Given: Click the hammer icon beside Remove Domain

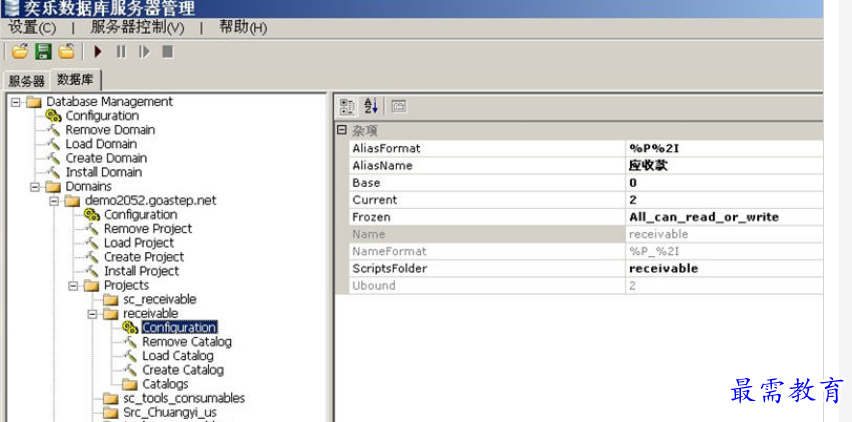Looking at the screenshot, I should pos(53,130).
